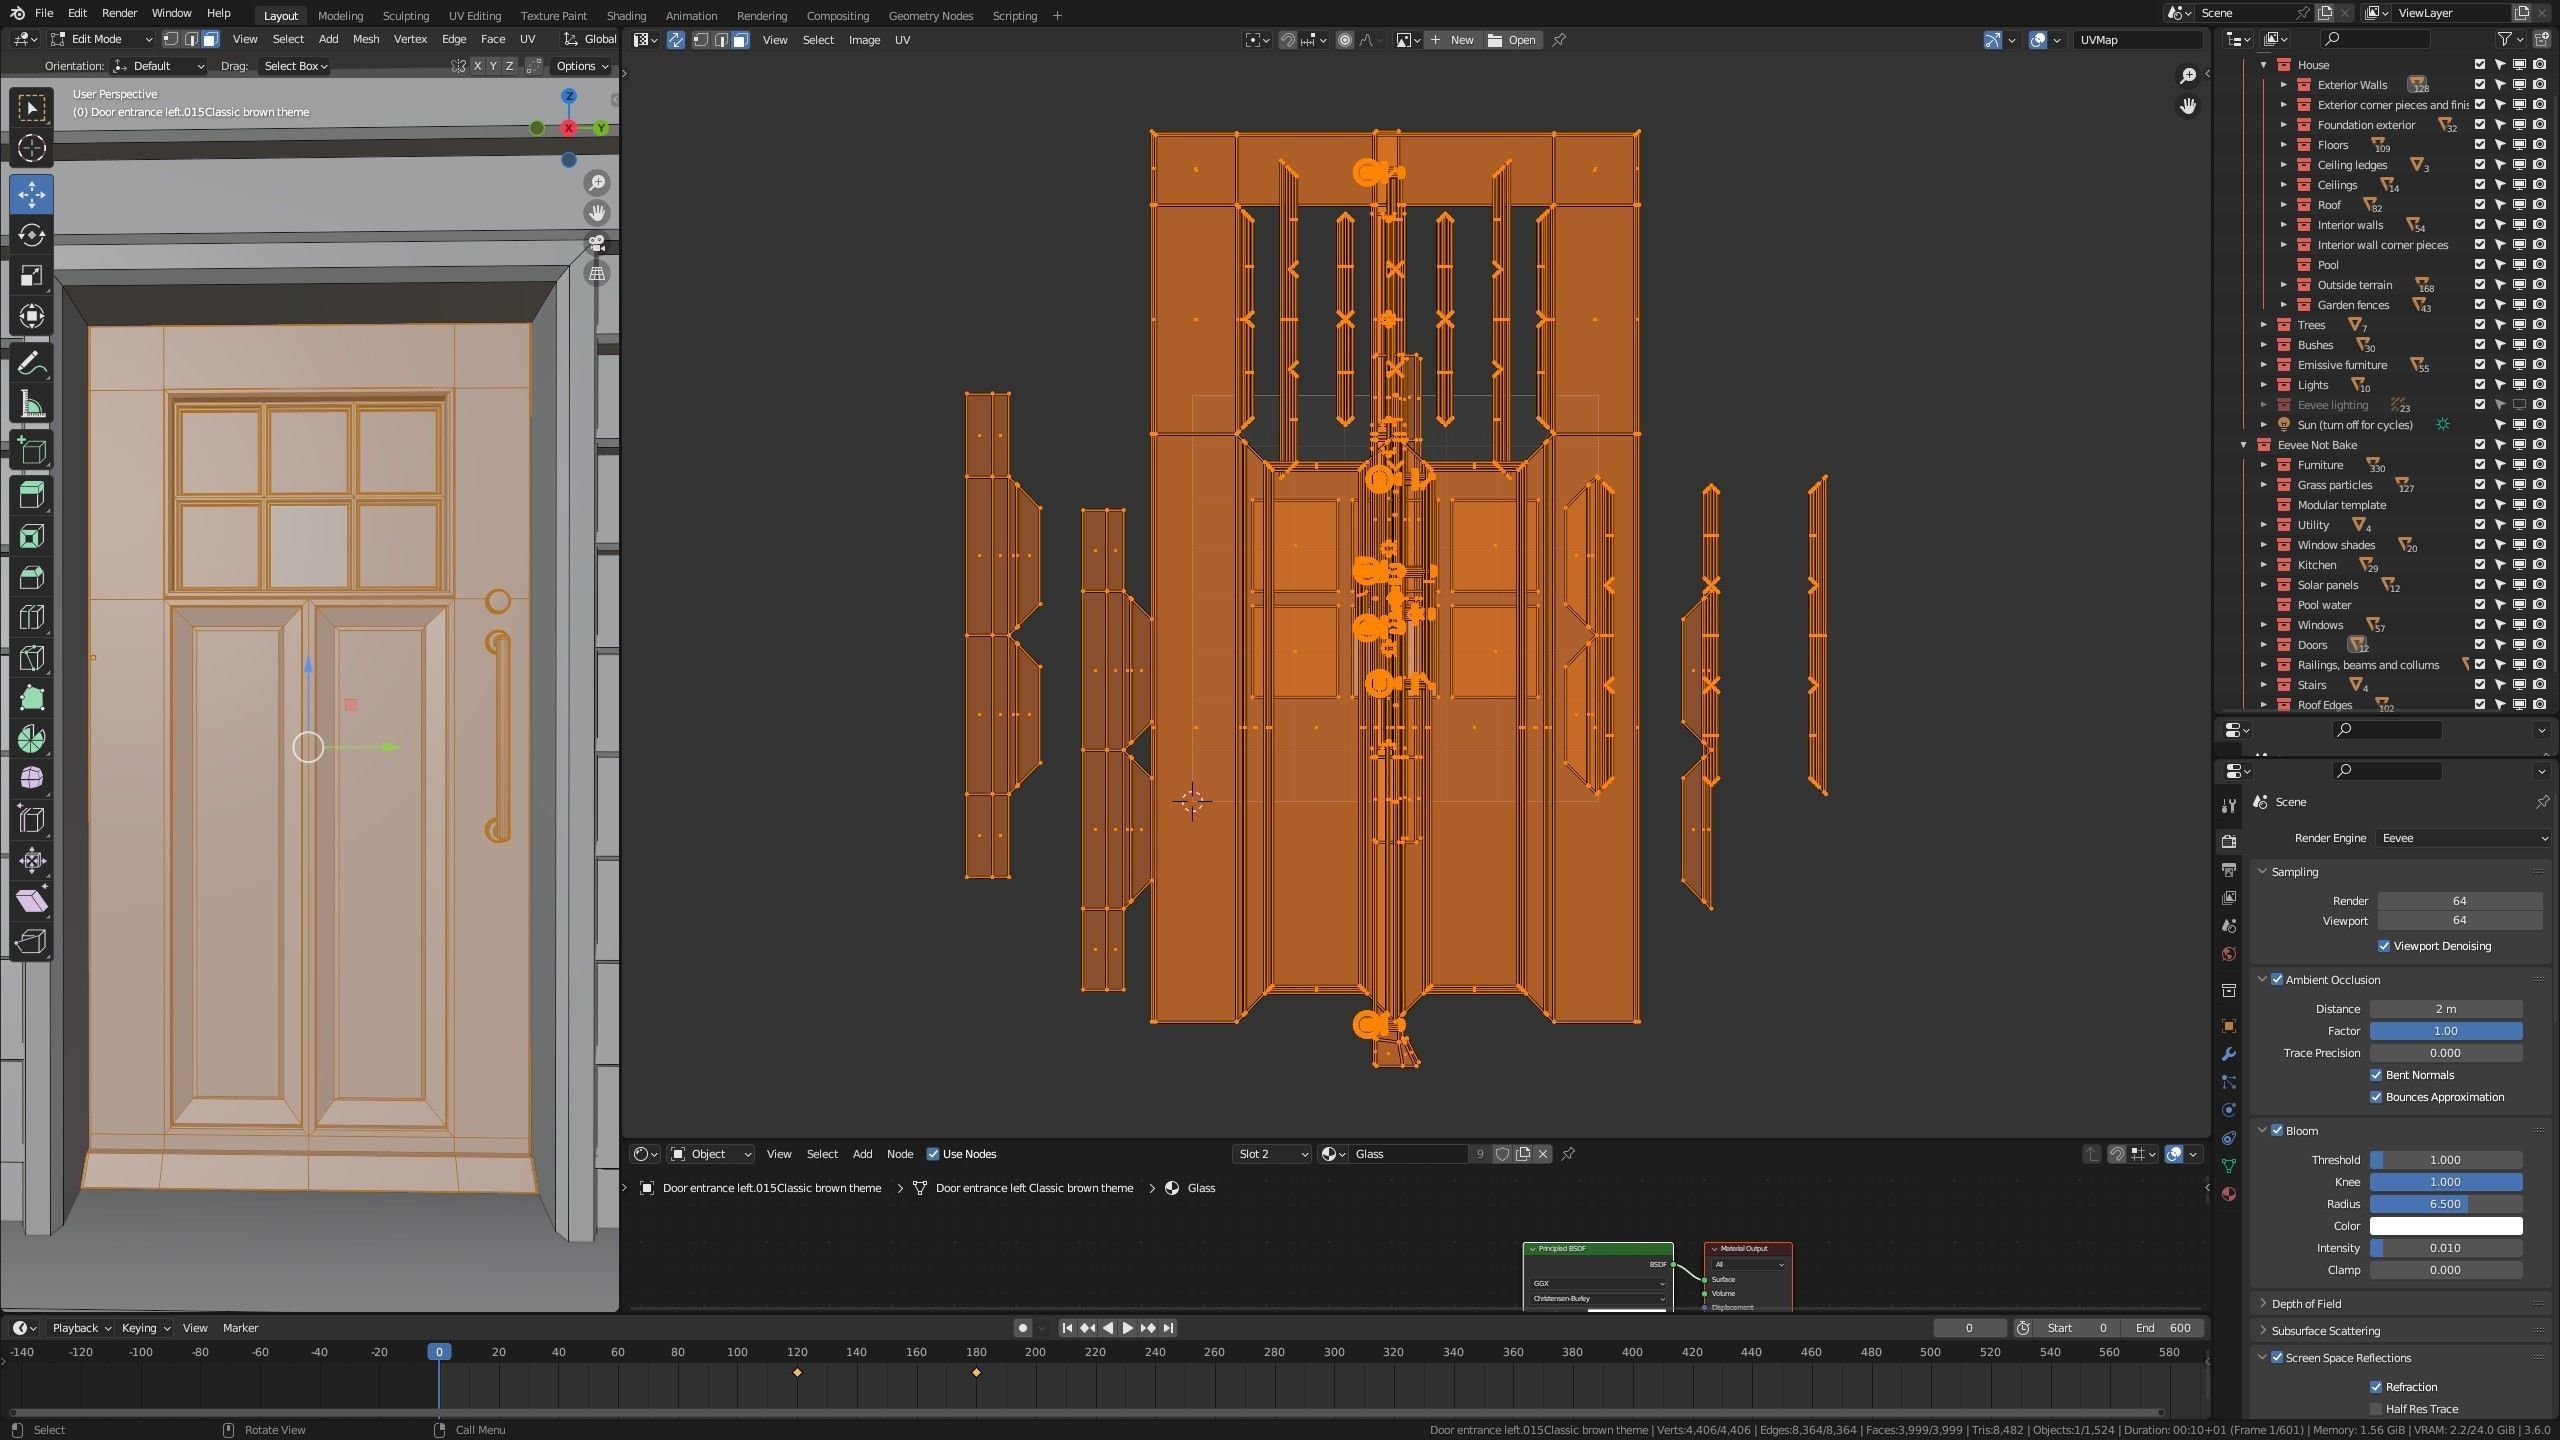
Task: Switch to the UV Editing workspace tab
Action: (474, 15)
